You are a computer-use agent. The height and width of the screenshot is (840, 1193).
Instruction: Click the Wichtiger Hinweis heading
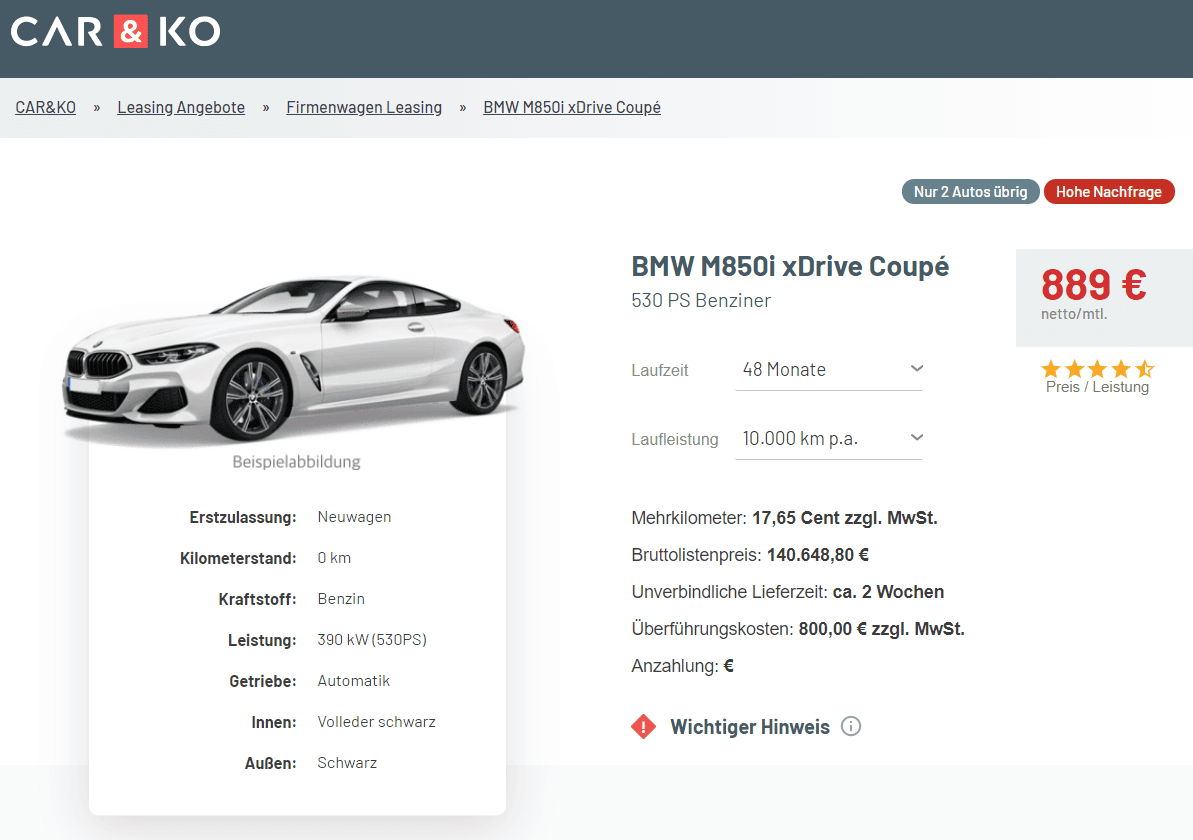click(x=749, y=727)
